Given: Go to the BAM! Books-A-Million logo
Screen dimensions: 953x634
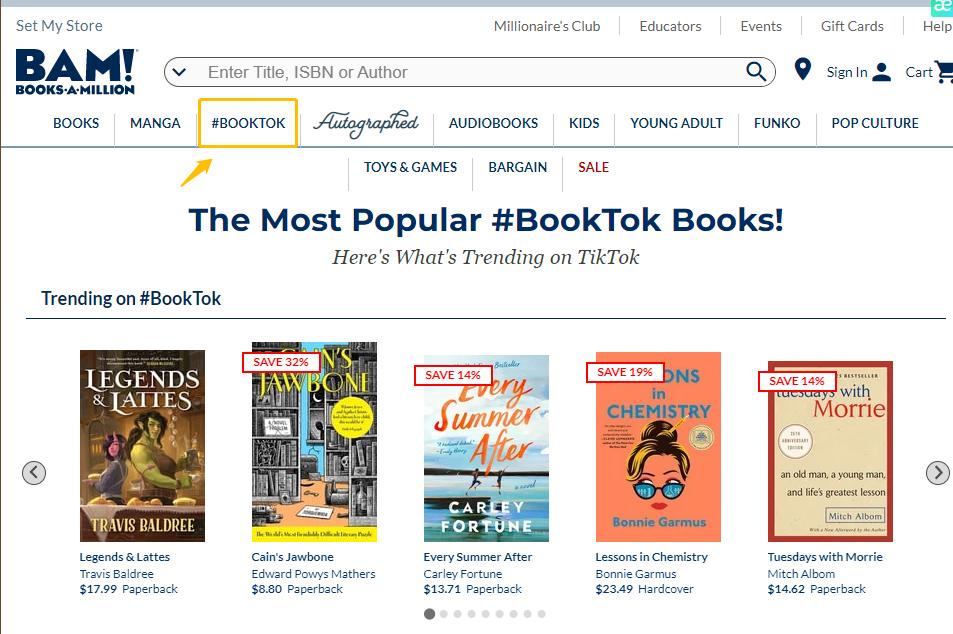Looking at the screenshot, I should click(x=75, y=71).
